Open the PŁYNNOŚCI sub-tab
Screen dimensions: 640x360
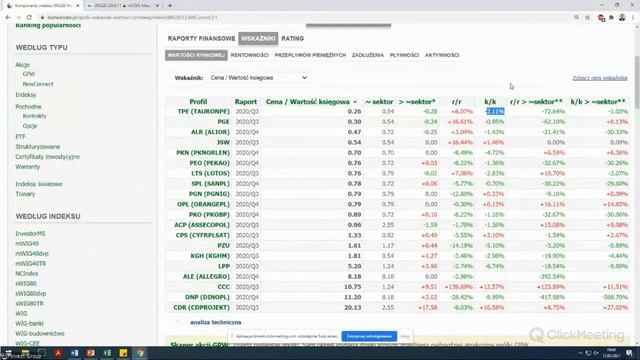tap(404, 55)
